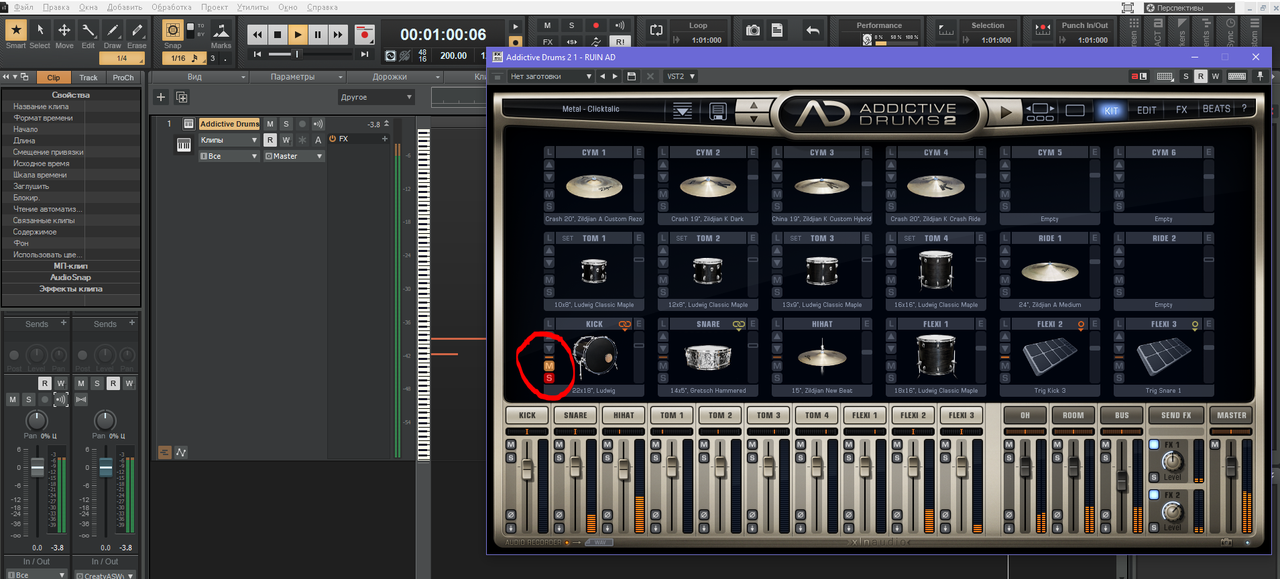Screen dimensions: 1280x579
Task: Preview the kit with Addictive Drums play button
Action: click(1006, 111)
